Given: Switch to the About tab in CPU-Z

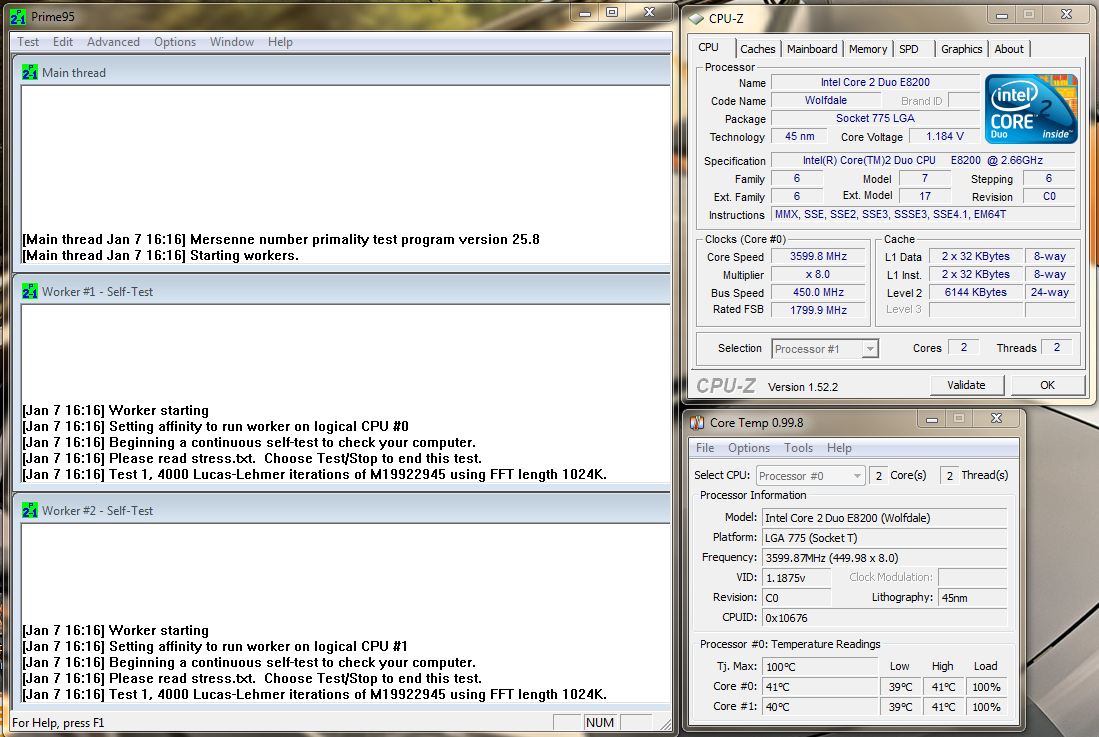Looking at the screenshot, I should (x=1009, y=49).
